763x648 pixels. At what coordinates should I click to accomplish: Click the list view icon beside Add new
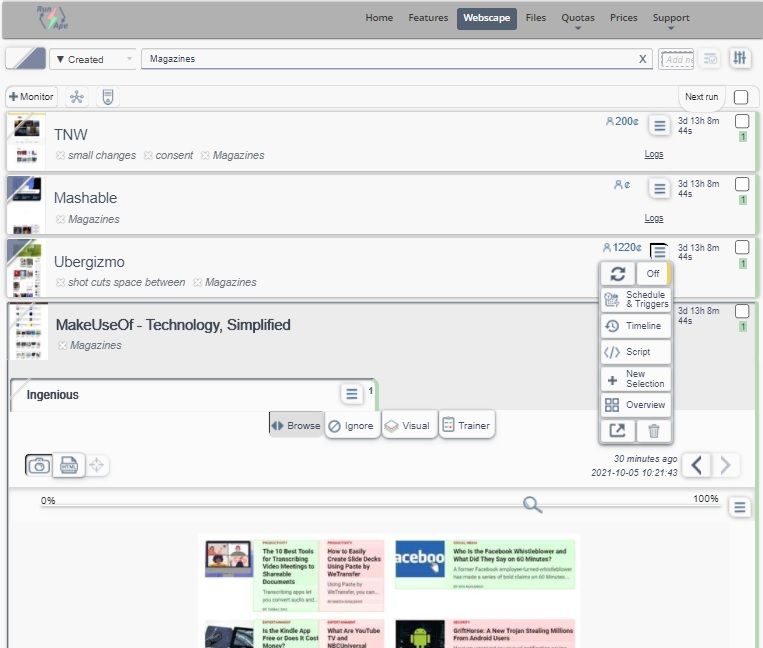[710, 59]
